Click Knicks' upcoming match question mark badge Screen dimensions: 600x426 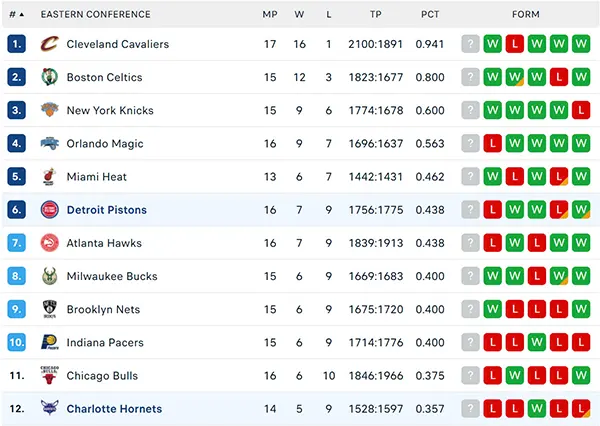pyautogui.click(x=470, y=110)
